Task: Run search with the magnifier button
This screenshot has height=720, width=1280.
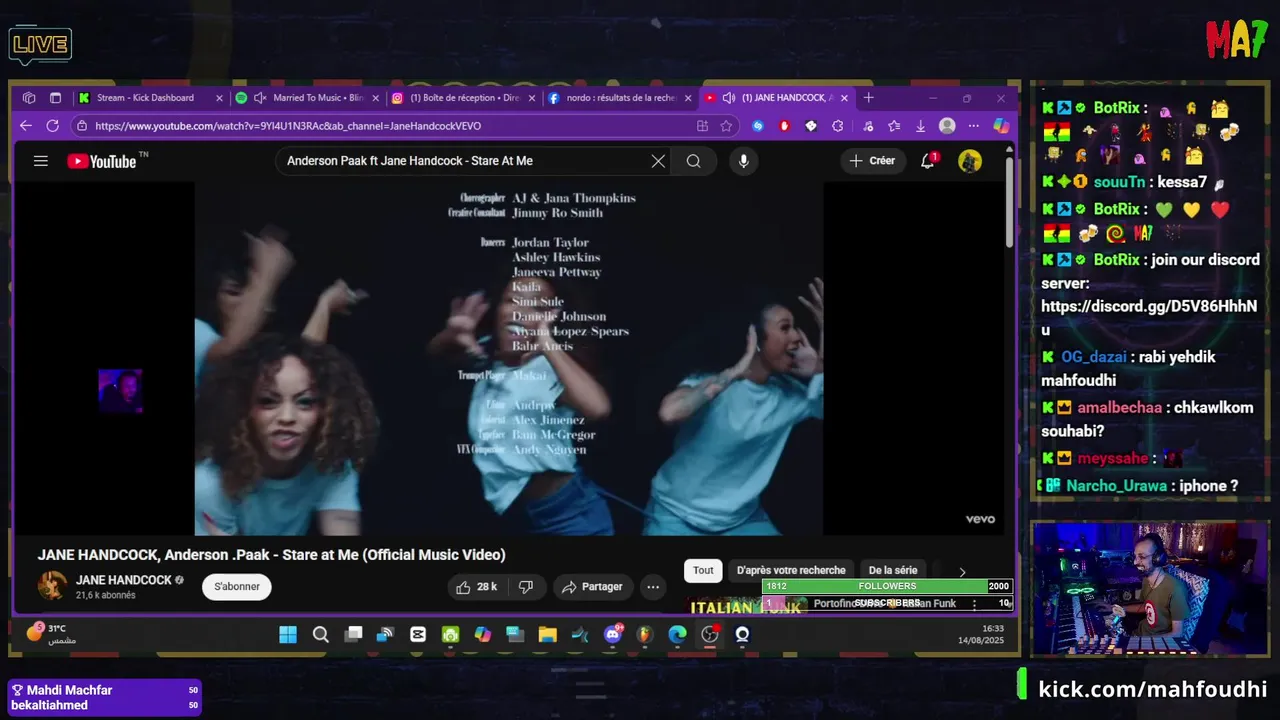Action: 693,161
